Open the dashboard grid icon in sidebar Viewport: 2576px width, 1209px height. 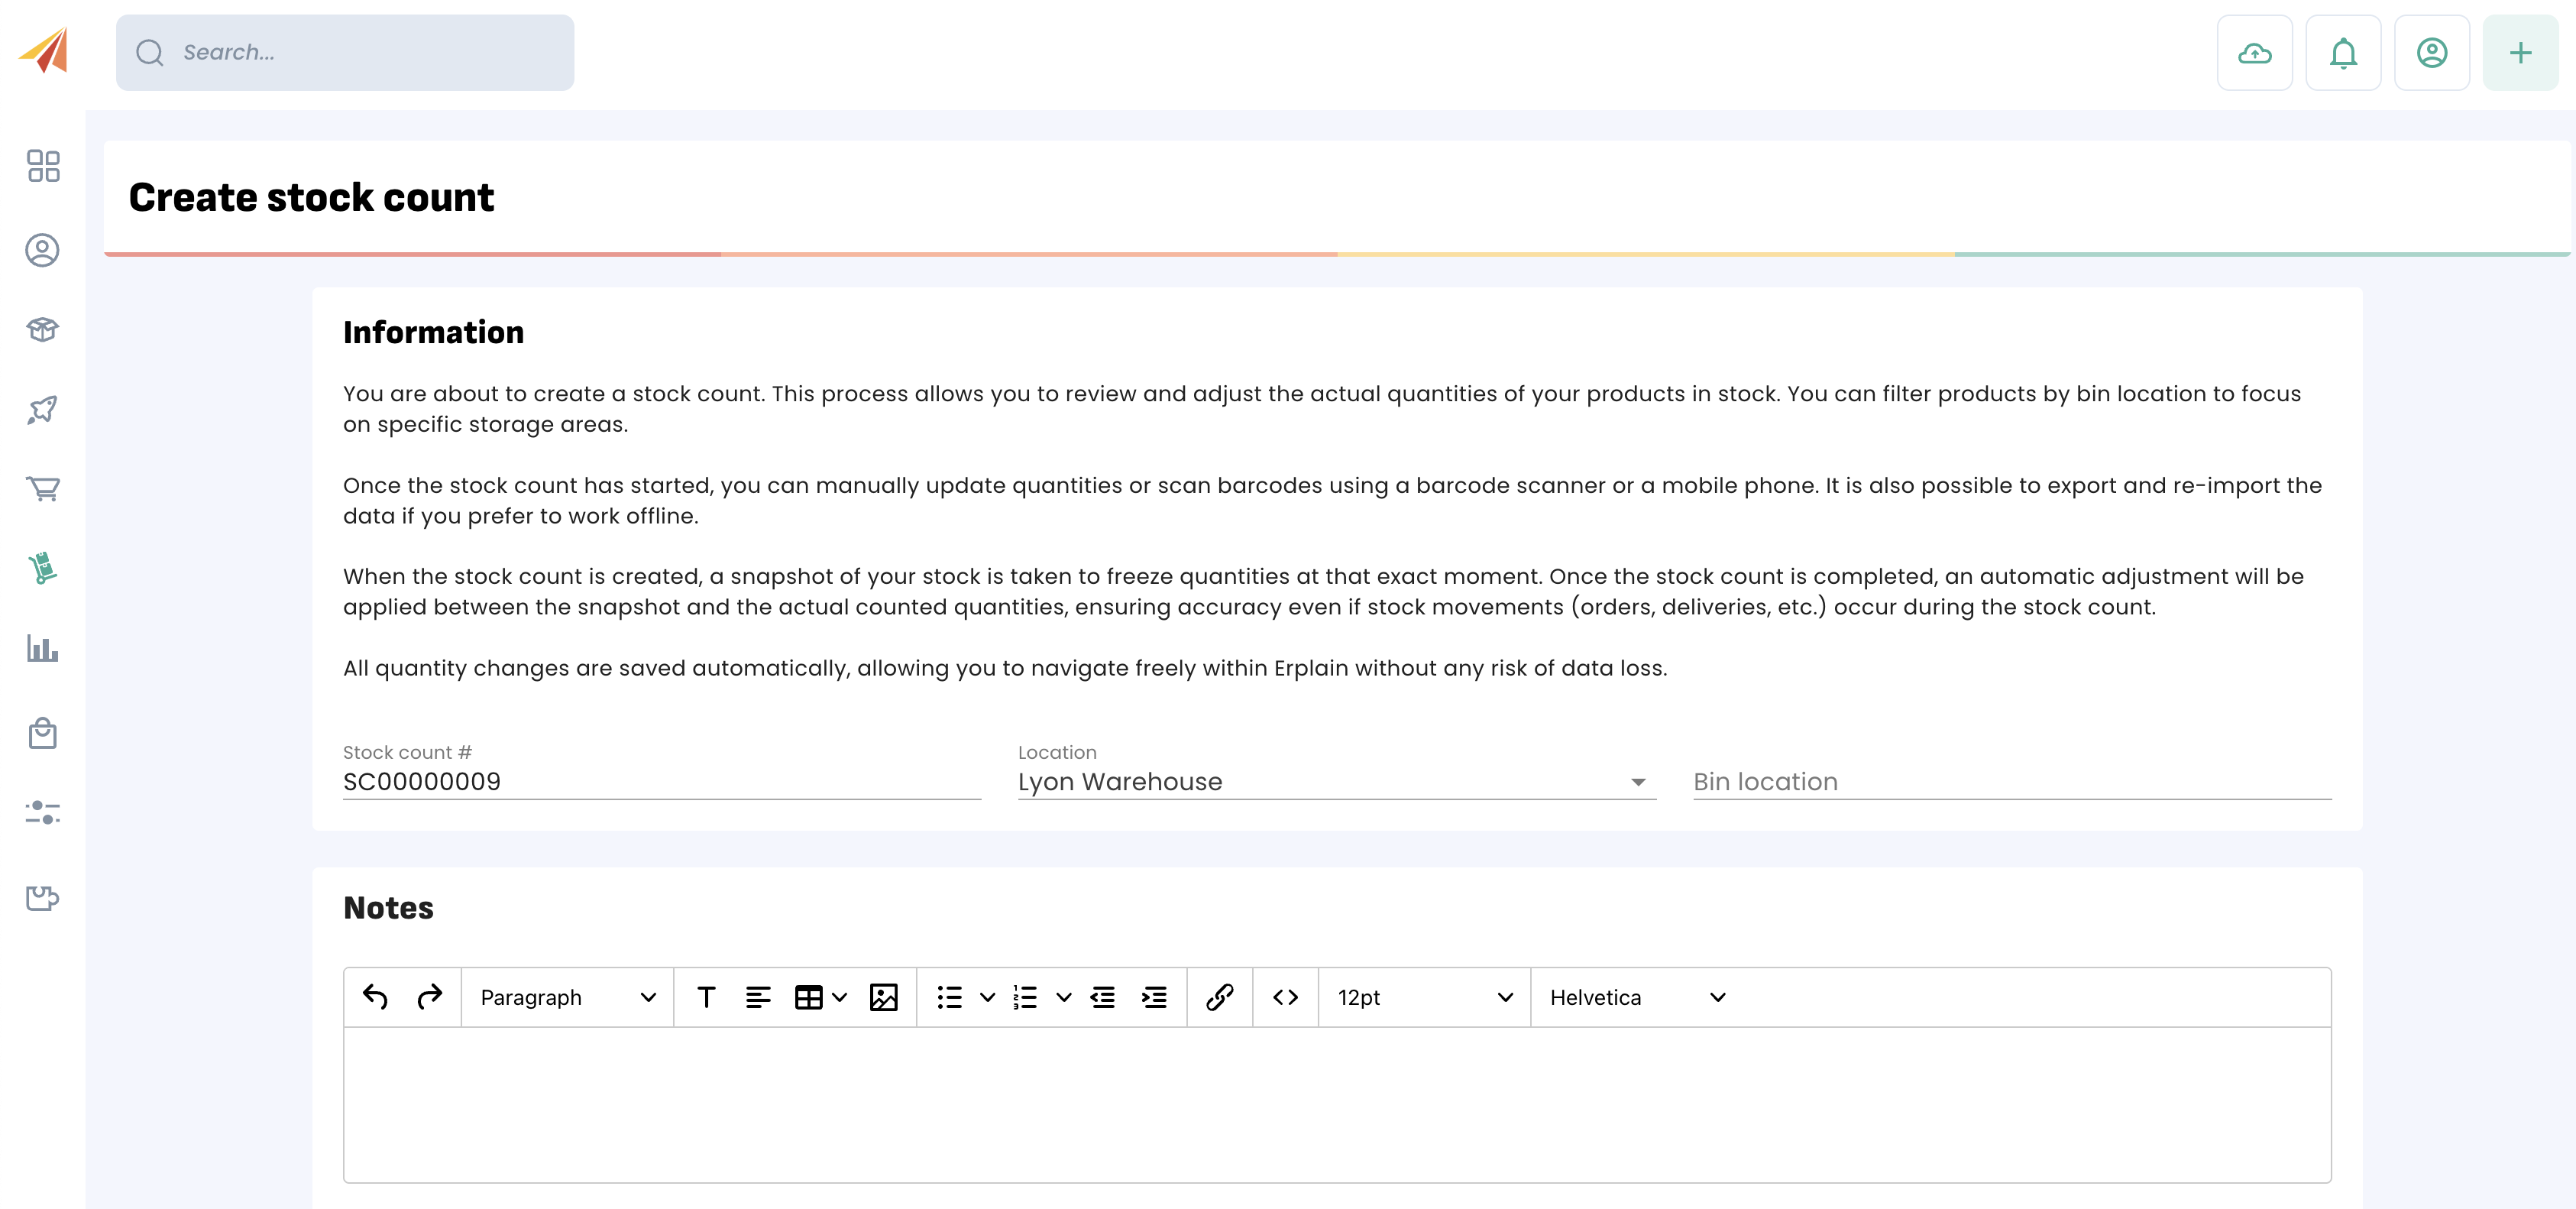tap(43, 166)
